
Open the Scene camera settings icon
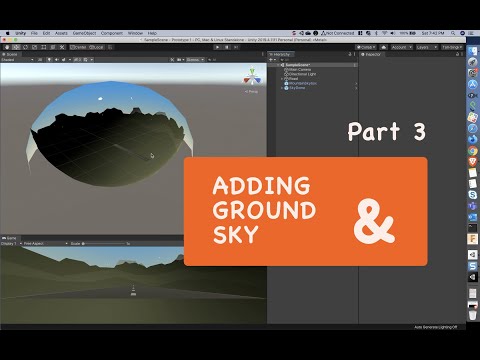(x=180, y=60)
